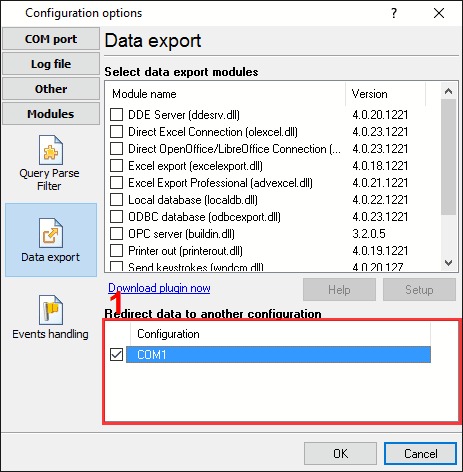The height and width of the screenshot is (472, 463).
Task: Click the Download plugin now link
Action: tap(159, 288)
